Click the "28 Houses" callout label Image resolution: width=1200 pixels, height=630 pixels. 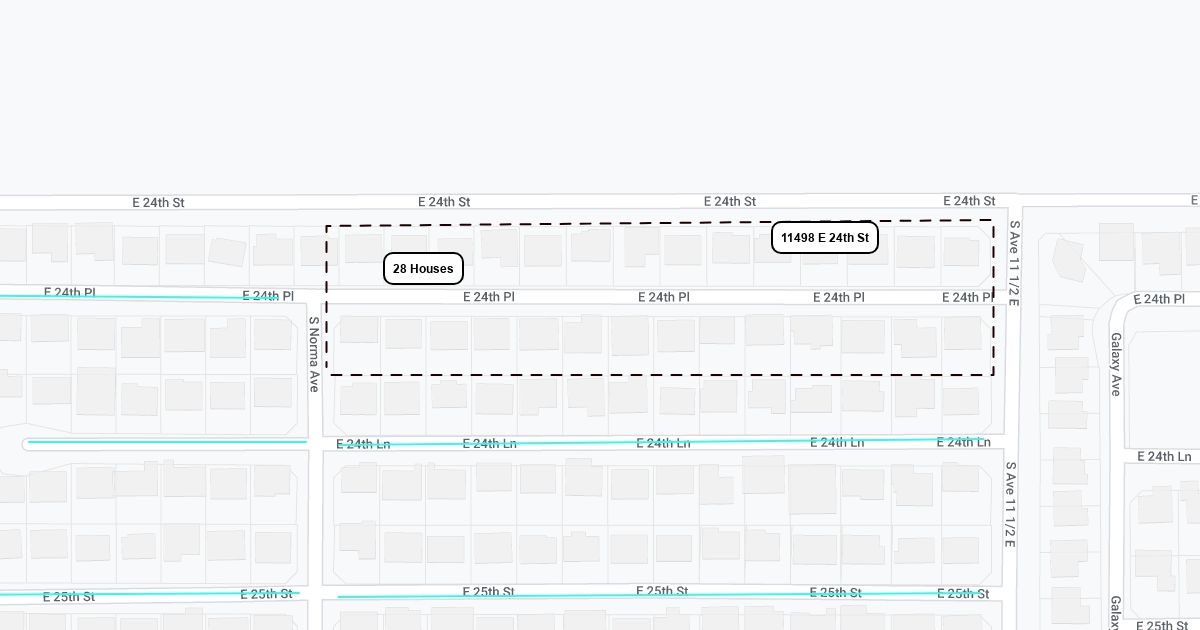coord(423,268)
